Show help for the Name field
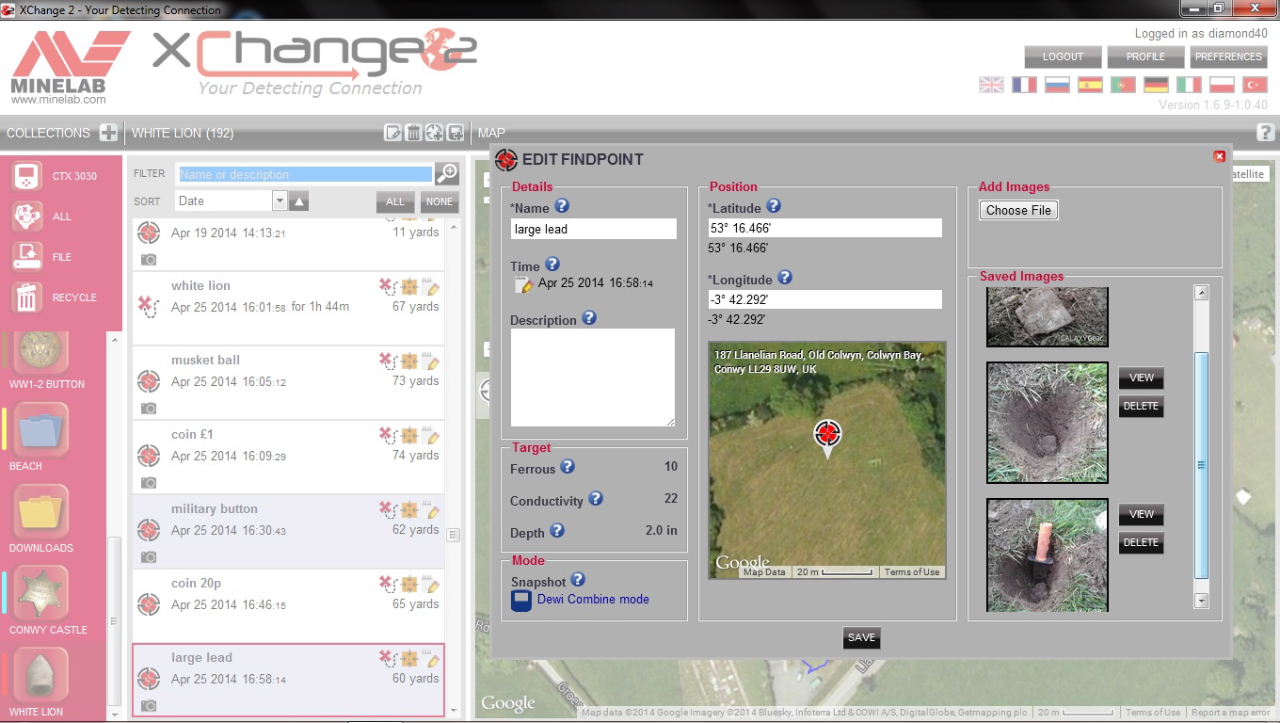 pyautogui.click(x=561, y=206)
